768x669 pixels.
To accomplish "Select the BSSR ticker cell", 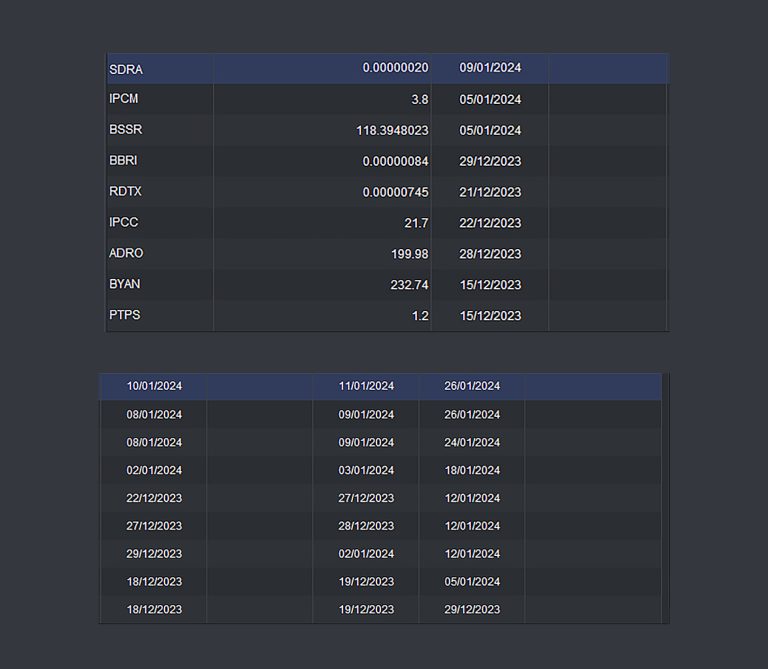I will pos(126,130).
